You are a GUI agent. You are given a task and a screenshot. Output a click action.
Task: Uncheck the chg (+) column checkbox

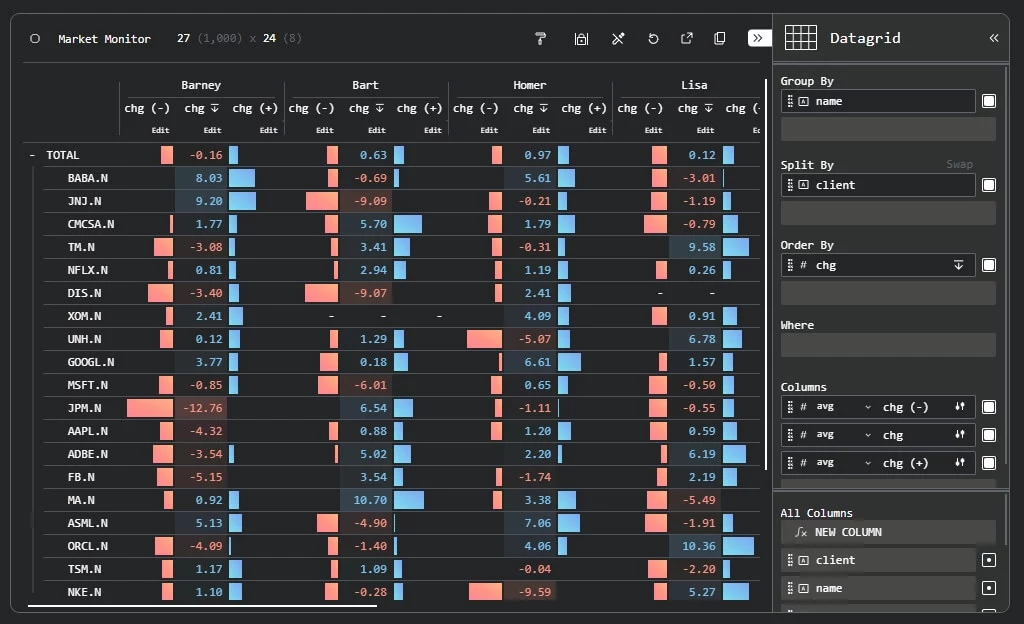989,463
